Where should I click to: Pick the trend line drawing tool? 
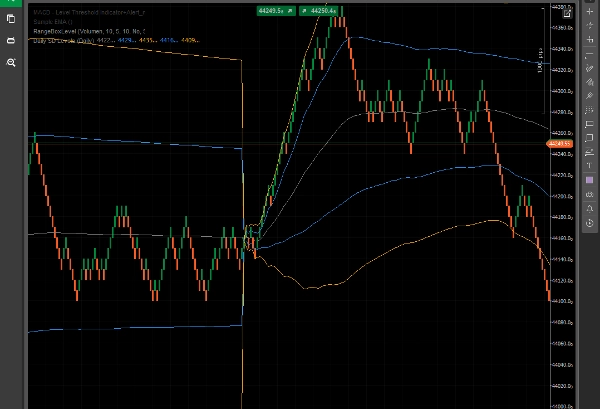[x=590, y=56]
